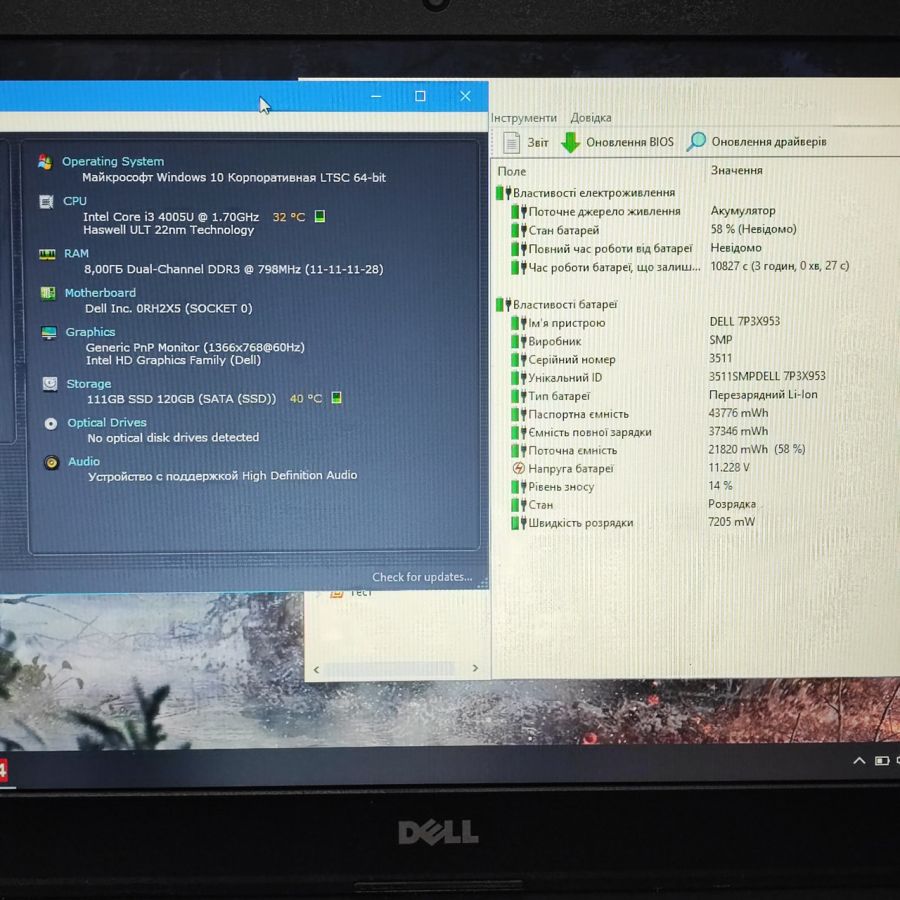Viewport: 900px width, 900px height.
Task: Click the Windows flag Operating System icon
Action: (45, 162)
